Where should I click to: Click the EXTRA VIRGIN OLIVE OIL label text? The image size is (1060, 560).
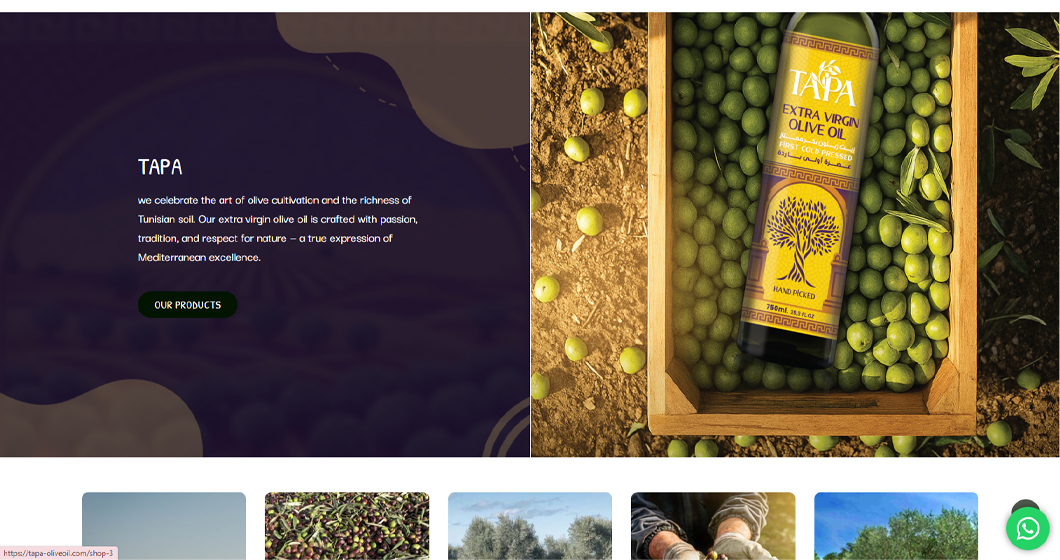819,122
